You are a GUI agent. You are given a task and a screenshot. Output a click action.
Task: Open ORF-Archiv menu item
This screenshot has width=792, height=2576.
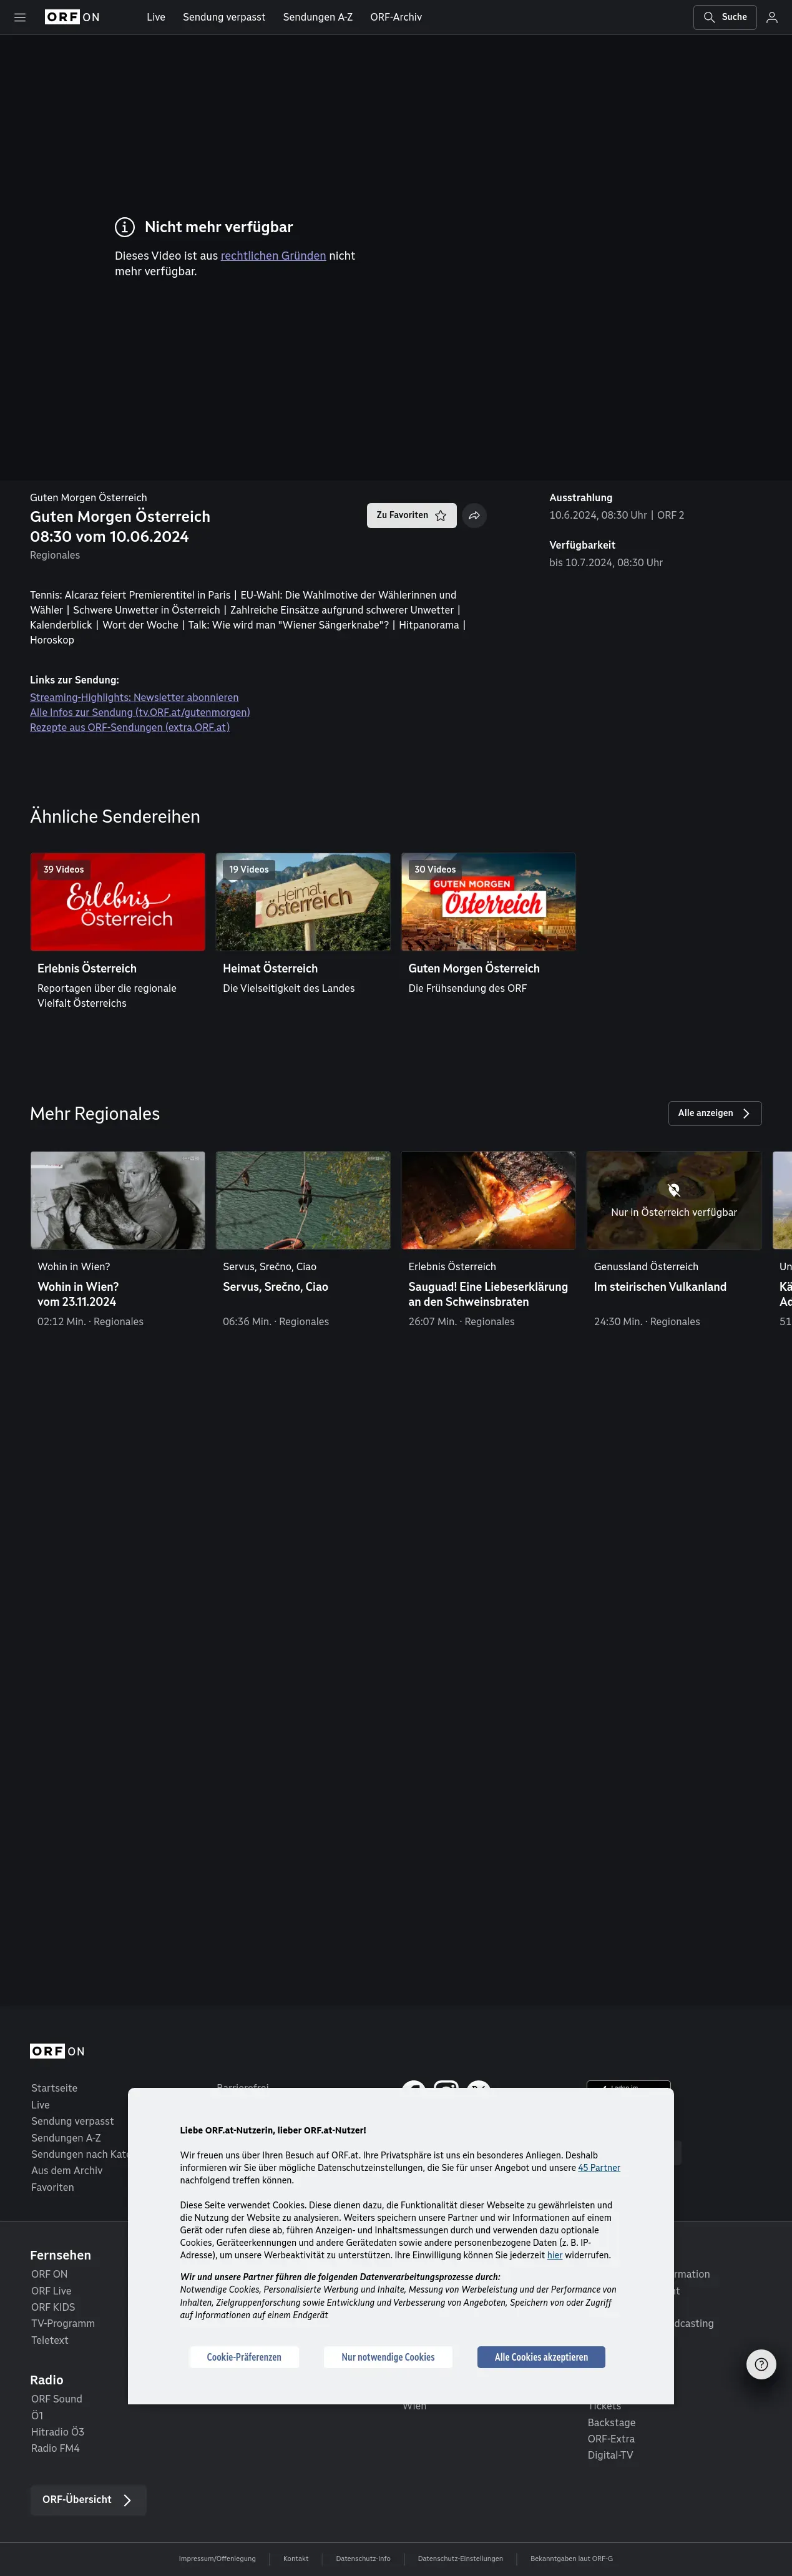(x=396, y=17)
